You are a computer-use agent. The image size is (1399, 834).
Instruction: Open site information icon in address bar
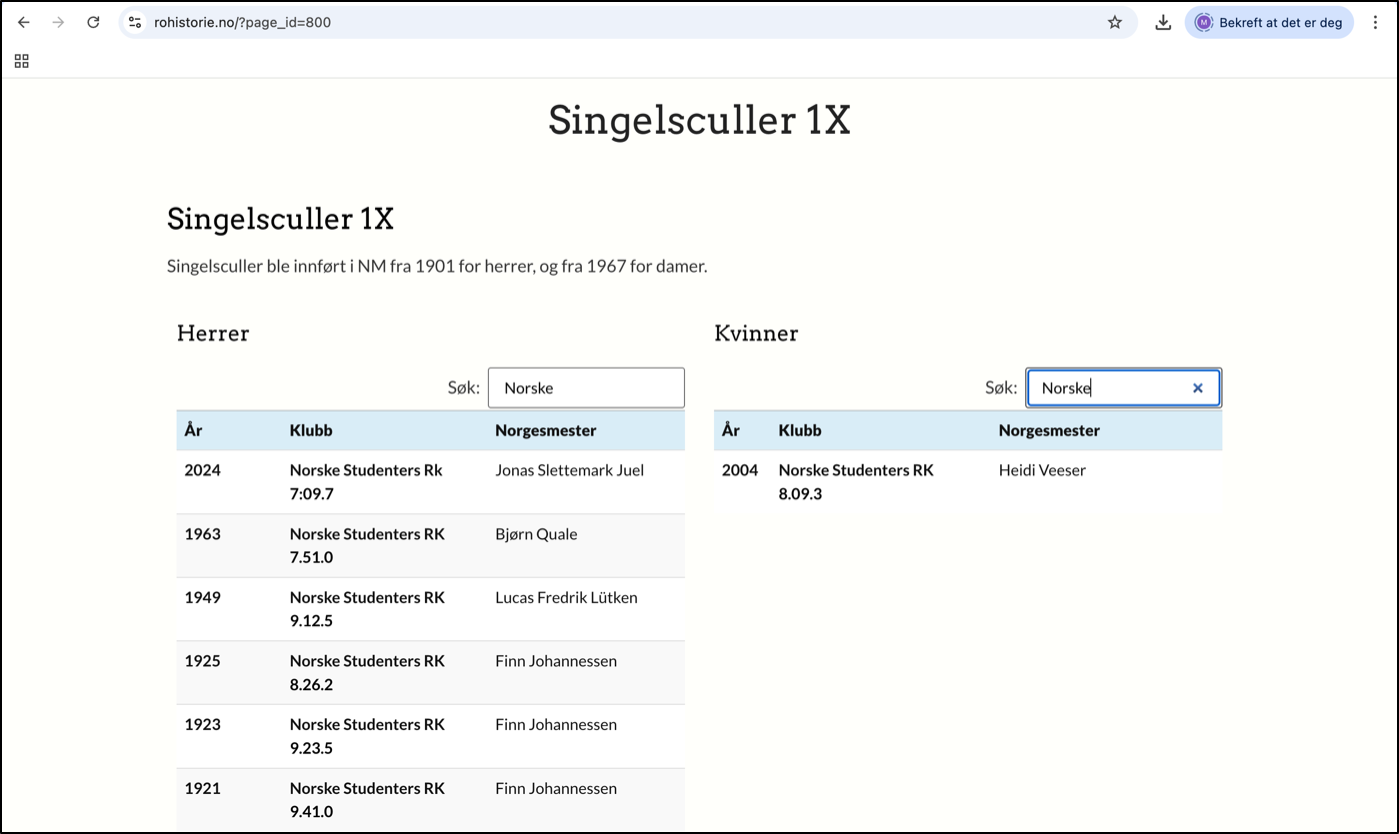coord(135,22)
